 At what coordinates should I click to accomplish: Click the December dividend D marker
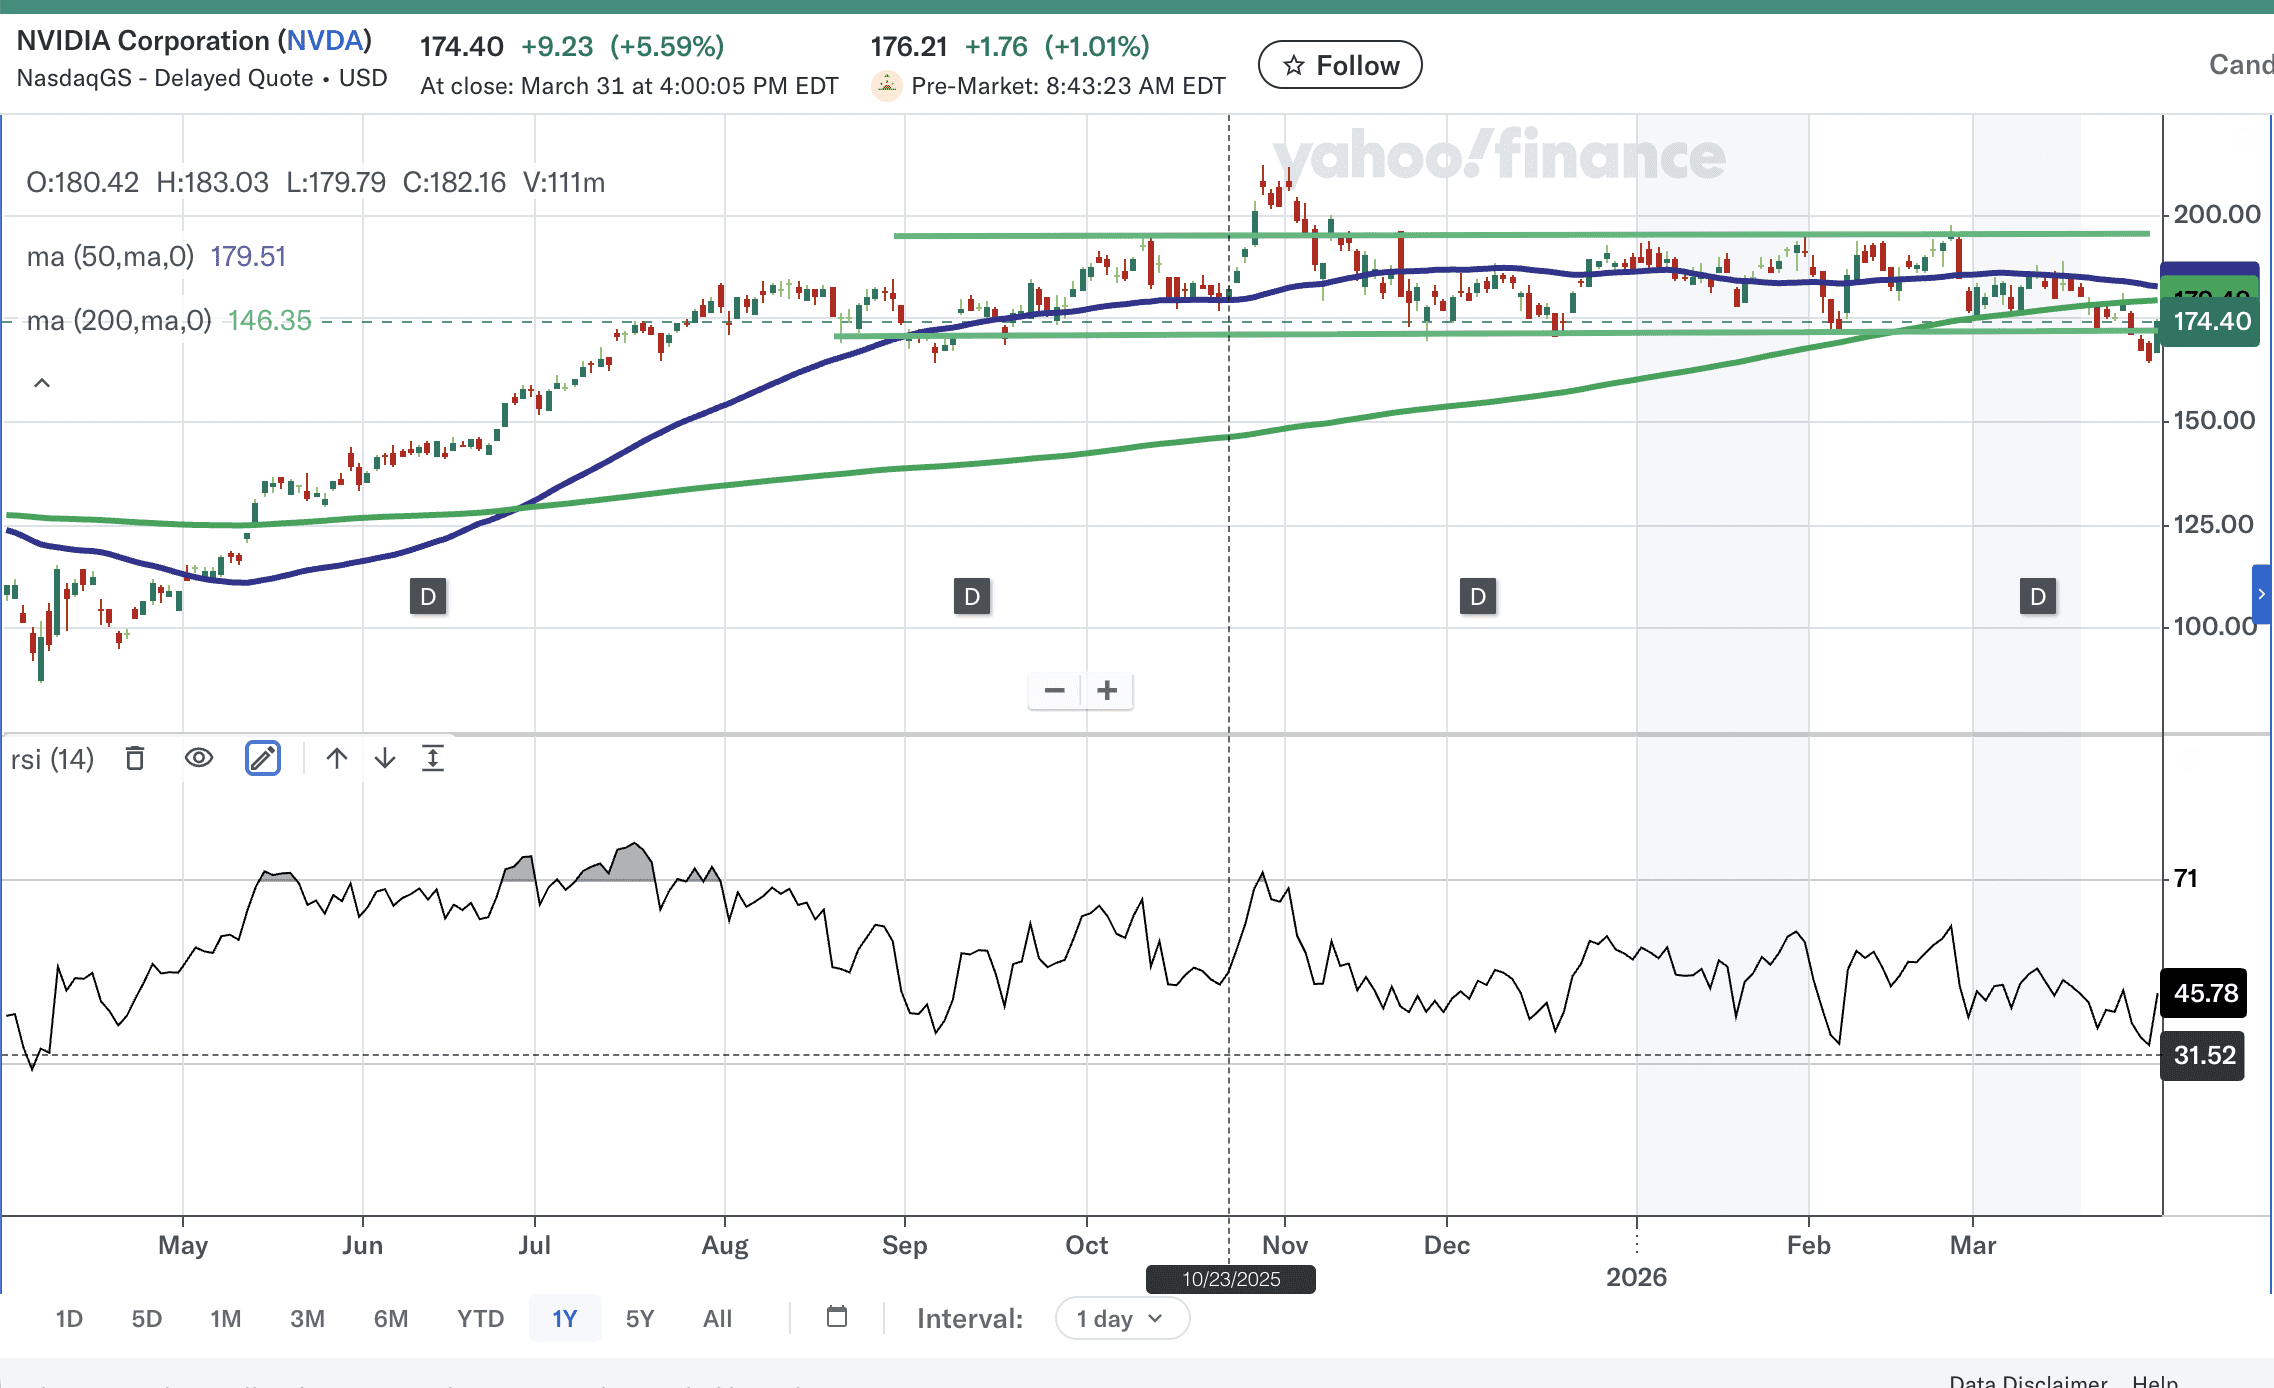point(1478,597)
